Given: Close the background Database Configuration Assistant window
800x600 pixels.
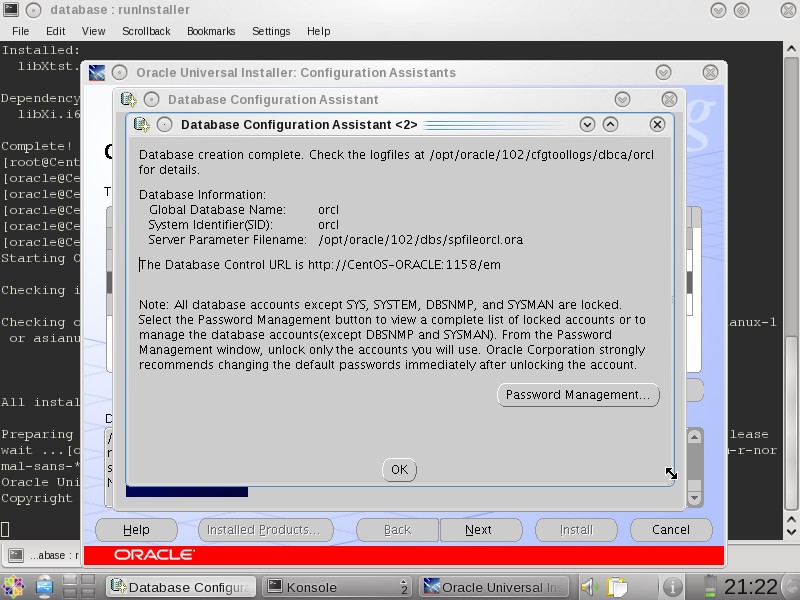Looking at the screenshot, I should tap(669, 99).
